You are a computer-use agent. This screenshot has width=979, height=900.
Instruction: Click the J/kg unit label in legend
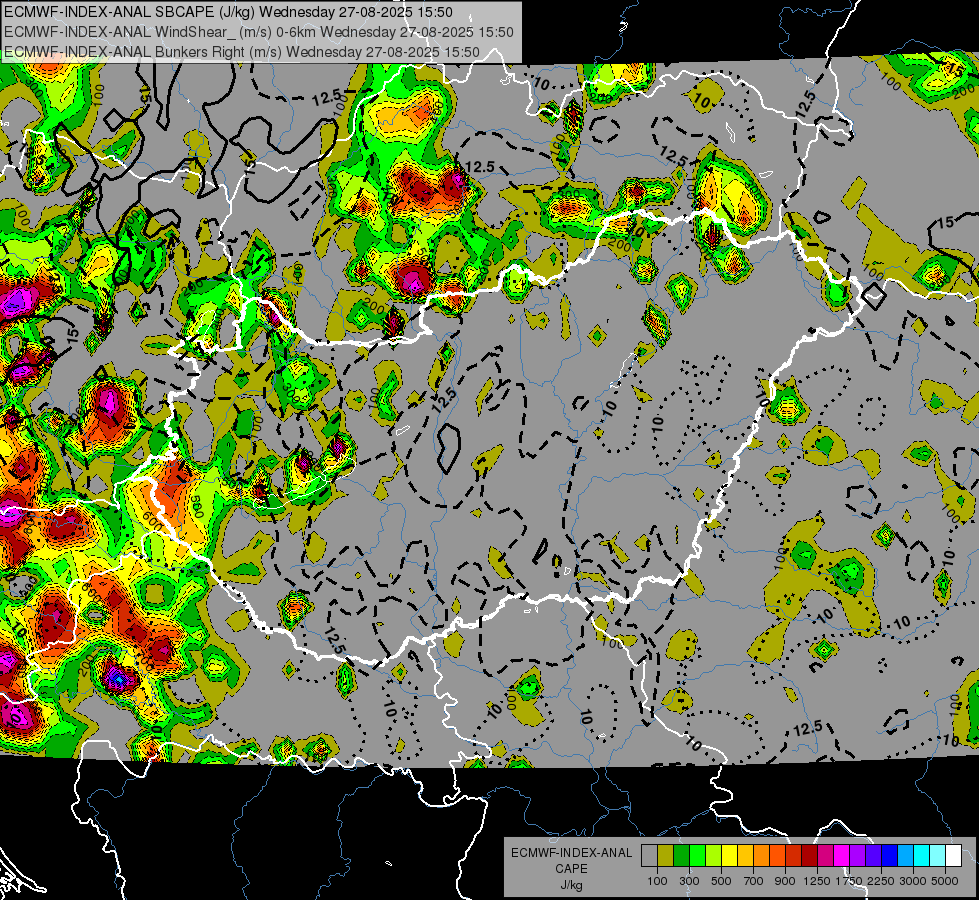click(572, 885)
